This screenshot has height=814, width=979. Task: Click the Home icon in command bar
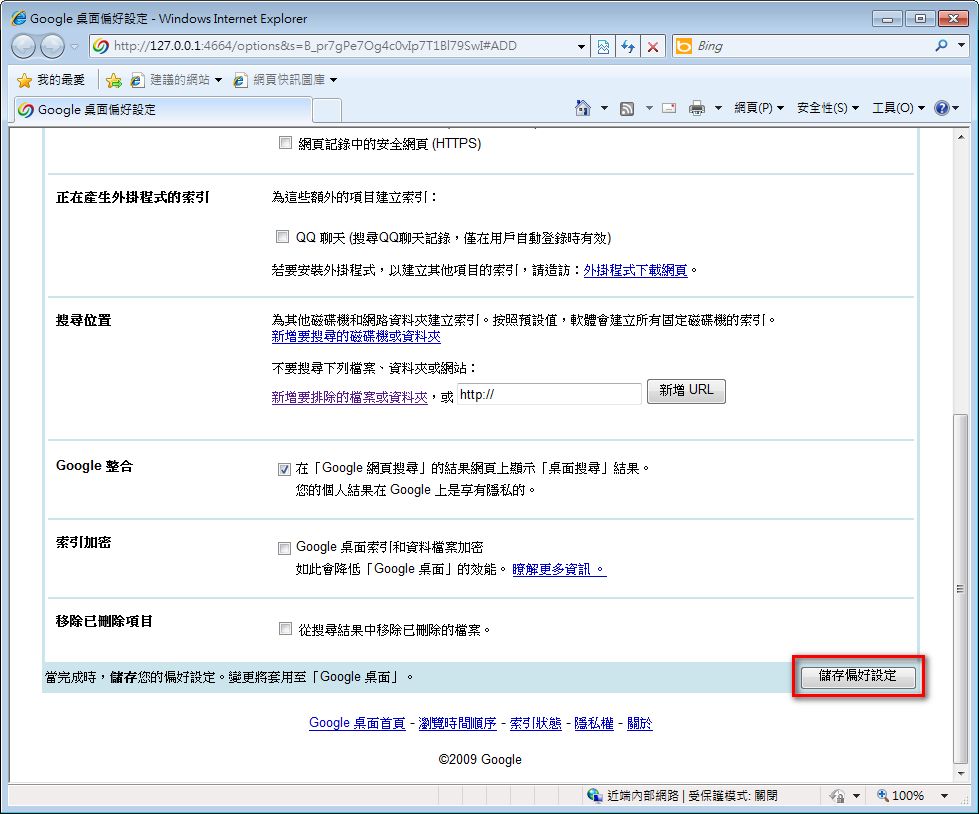[x=583, y=108]
